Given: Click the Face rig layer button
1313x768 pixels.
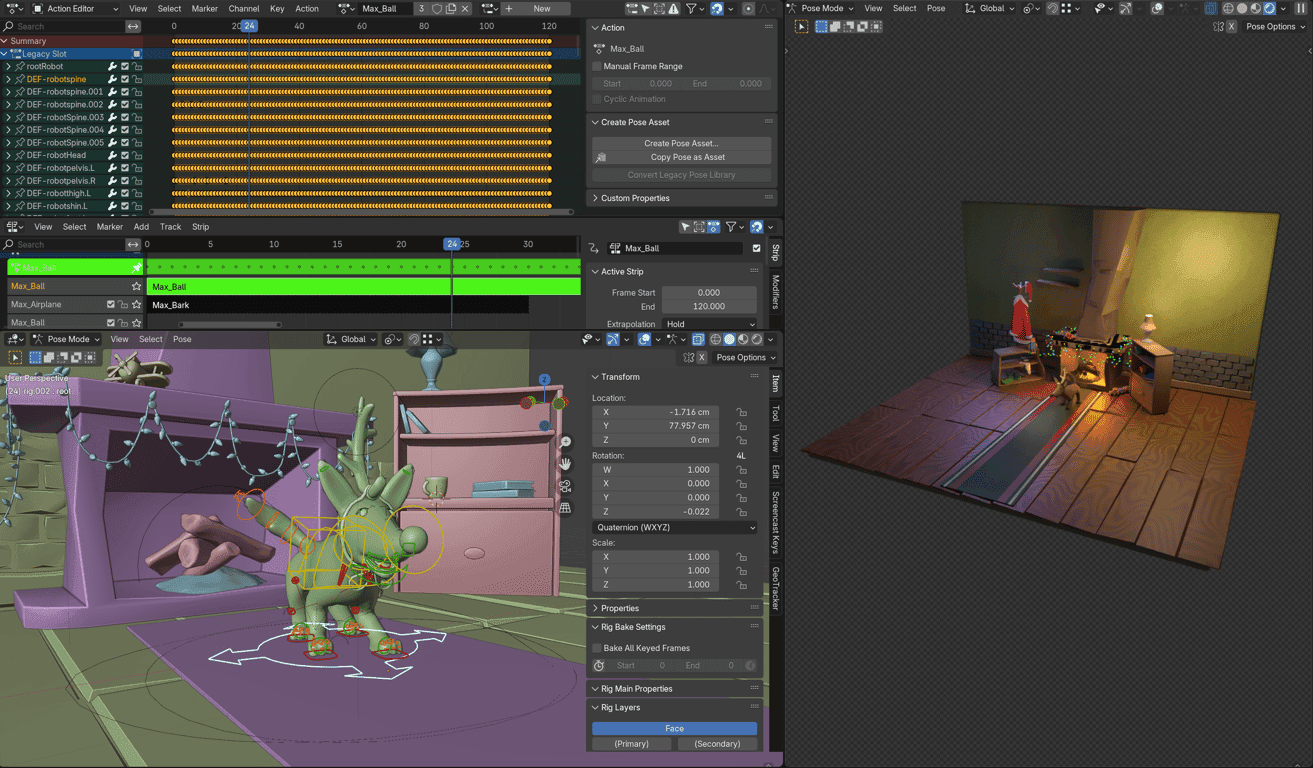Looking at the screenshot, I should click(674, 728).
